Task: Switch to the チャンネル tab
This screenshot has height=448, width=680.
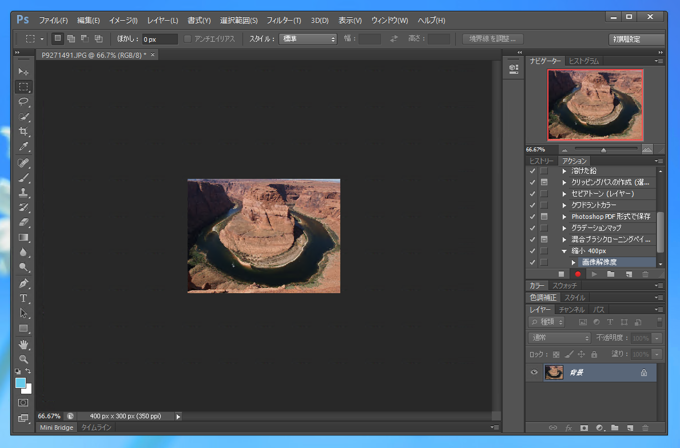Action: point(572,310)
